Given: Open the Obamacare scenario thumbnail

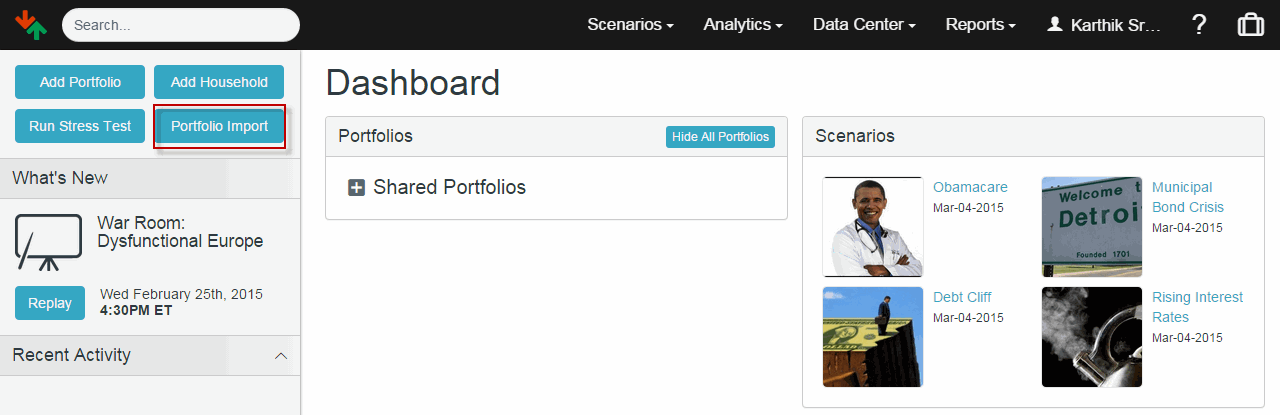Looking at the screenshot, I should pos(872,227).
